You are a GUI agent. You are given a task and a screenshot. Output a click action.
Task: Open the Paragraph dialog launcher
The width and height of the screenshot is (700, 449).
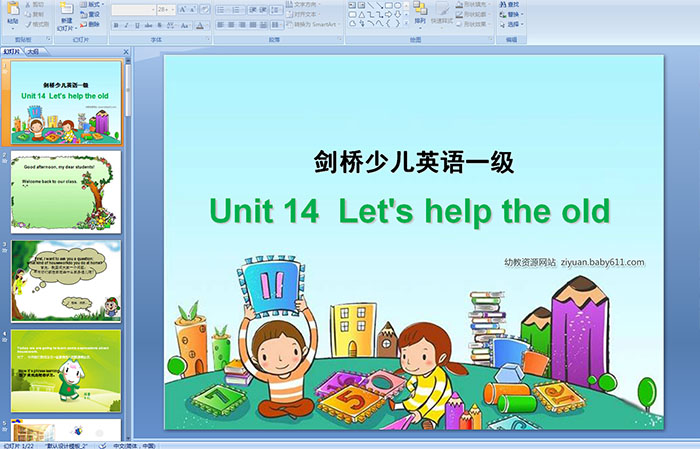(340, 40)
